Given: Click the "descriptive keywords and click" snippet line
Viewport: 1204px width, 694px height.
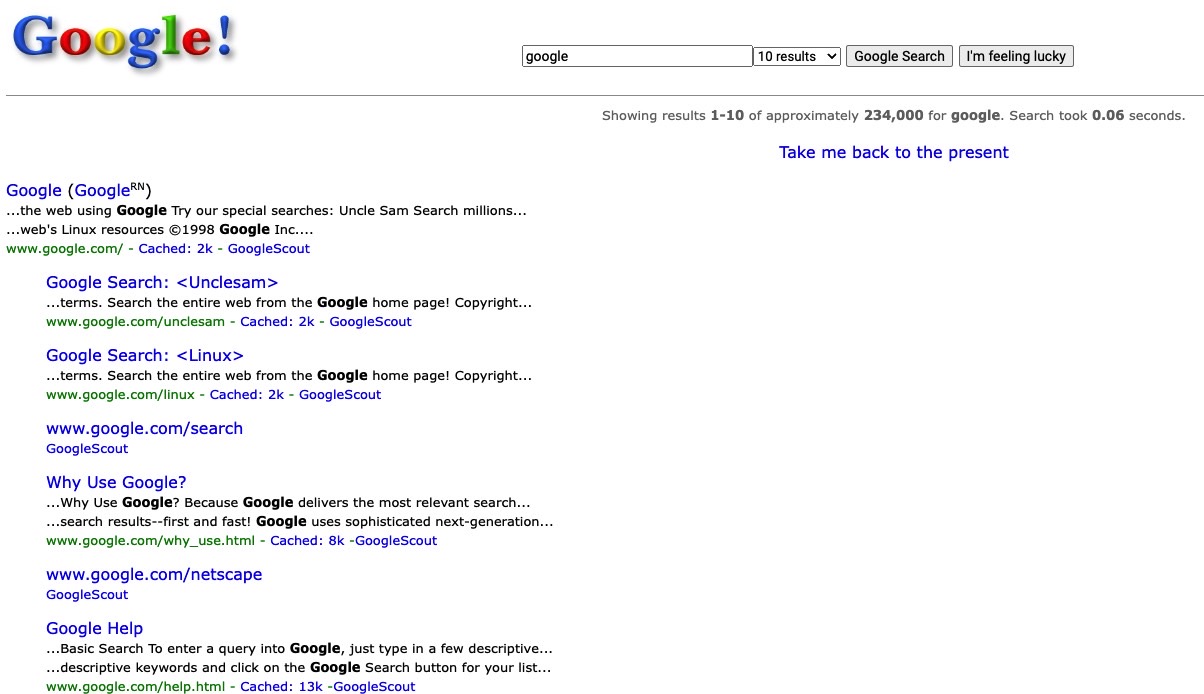Looking at the screenshot, I should coord(298,667).
